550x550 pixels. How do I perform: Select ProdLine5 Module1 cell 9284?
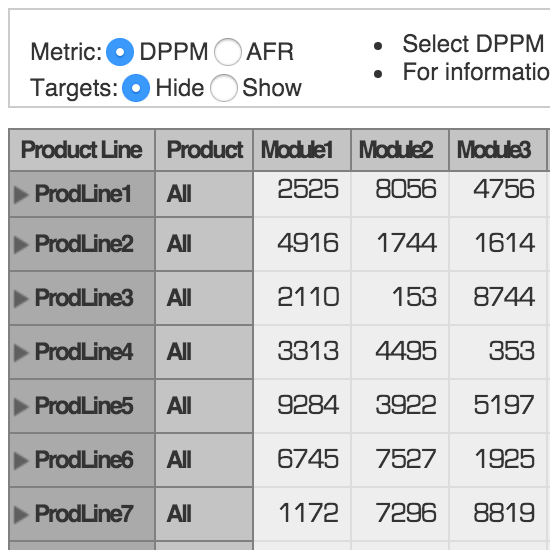pyautogui.click(x=302, y=406)
